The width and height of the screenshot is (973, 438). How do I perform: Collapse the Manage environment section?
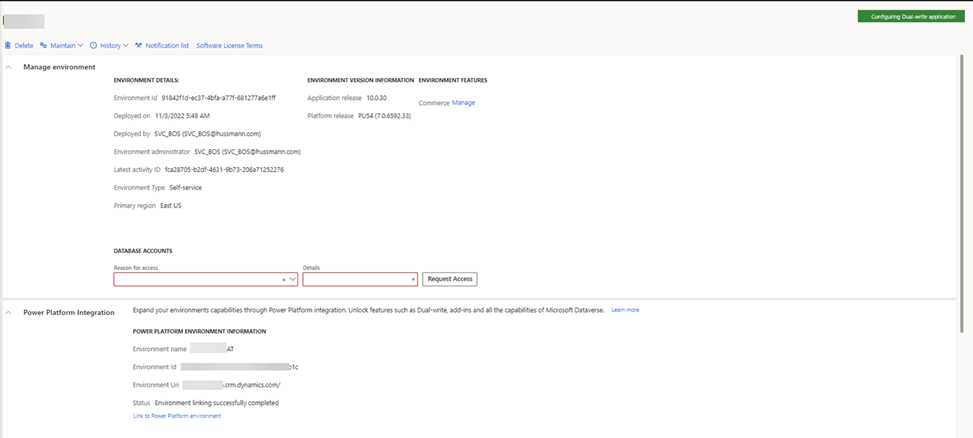point(9,67)
